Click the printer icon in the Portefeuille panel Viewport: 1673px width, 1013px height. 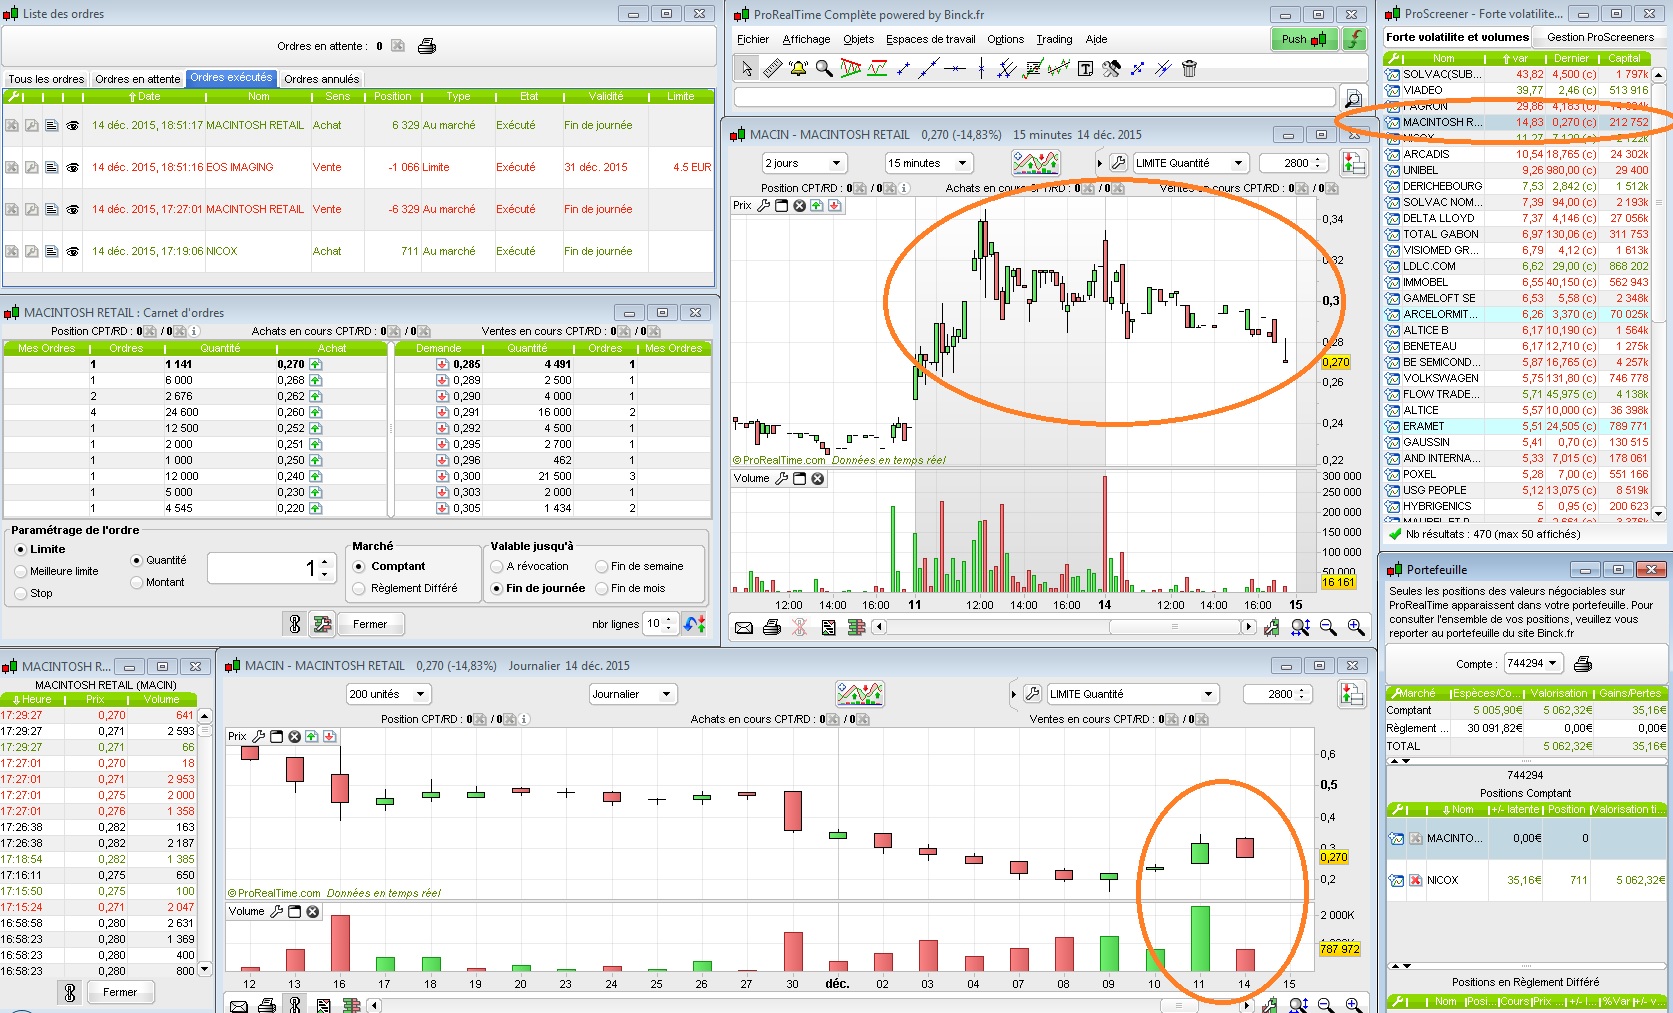pyautogui.click(x=1583, y=663)
